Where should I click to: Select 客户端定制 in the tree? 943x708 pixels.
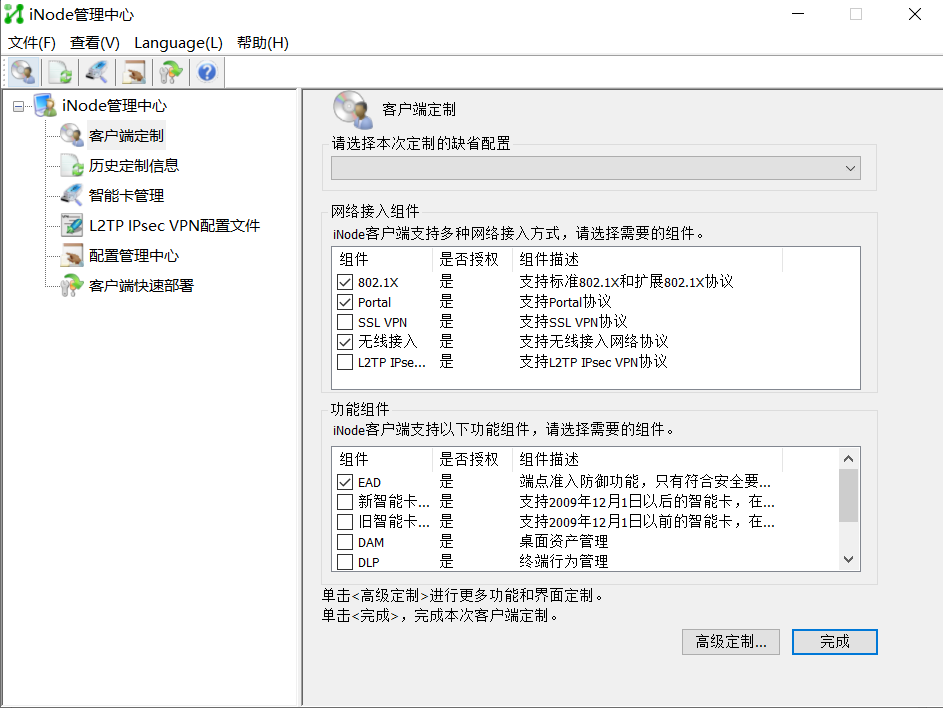(126, 136)
